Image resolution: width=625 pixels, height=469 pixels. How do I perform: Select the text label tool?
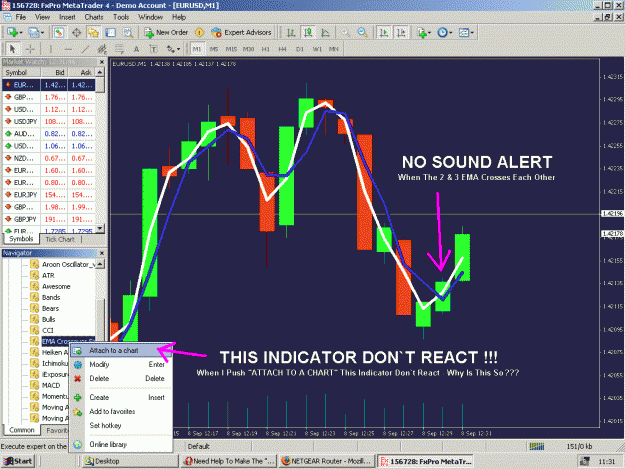[153, 49]
